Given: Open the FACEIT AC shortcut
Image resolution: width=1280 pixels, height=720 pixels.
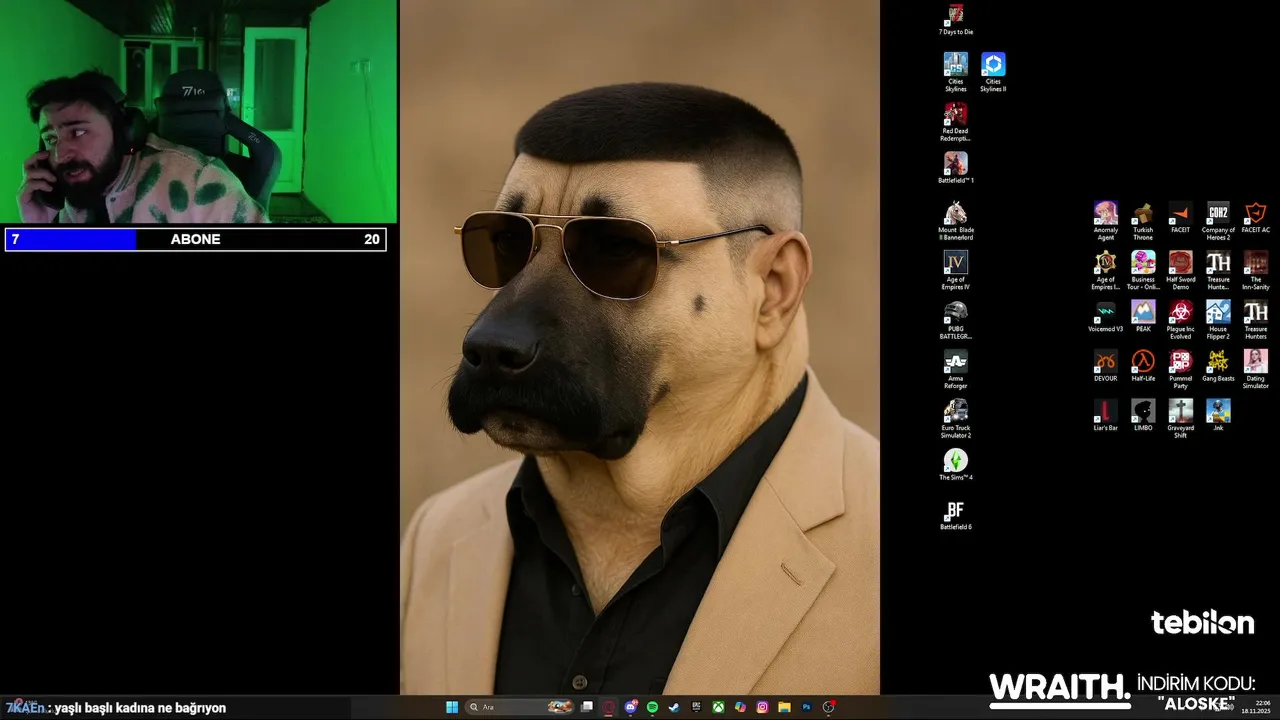Looking at the screenshot, I should click(x=1256, y=217).
